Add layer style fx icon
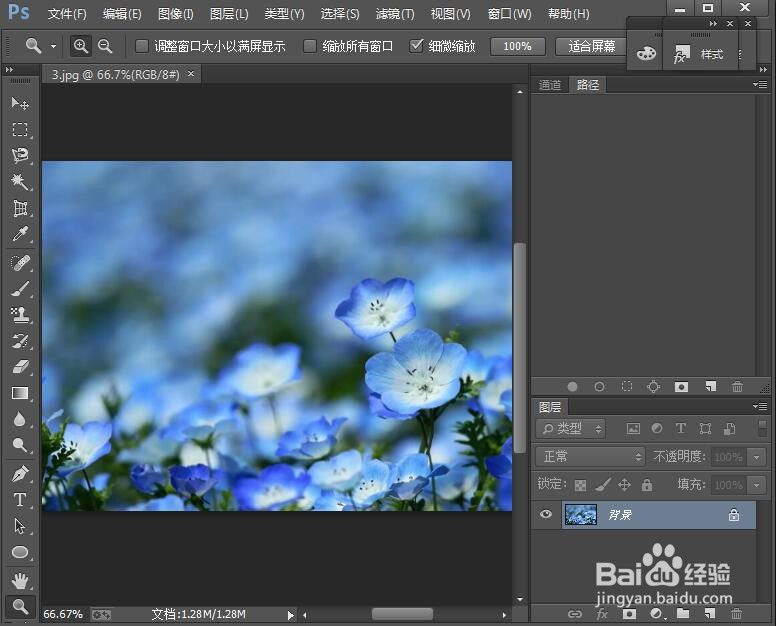776x626 pixels. tap(602, 614)
